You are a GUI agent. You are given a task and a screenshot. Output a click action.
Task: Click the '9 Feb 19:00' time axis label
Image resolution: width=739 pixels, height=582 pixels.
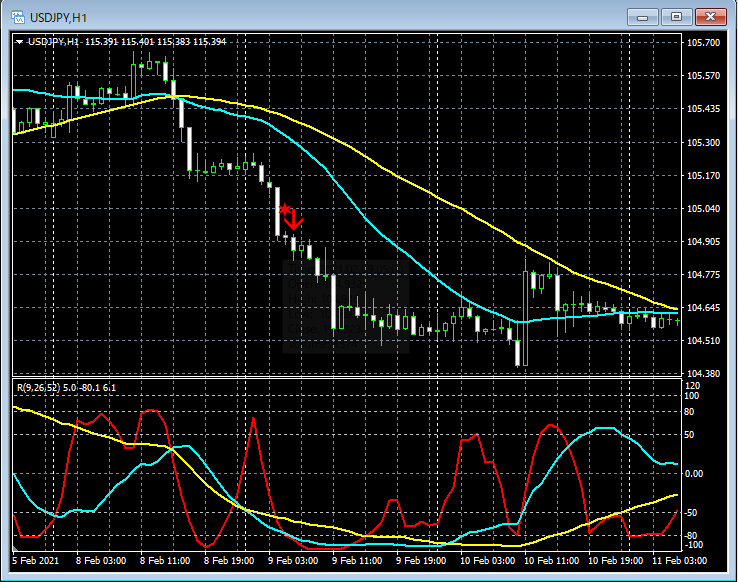[x=421, y=561]
